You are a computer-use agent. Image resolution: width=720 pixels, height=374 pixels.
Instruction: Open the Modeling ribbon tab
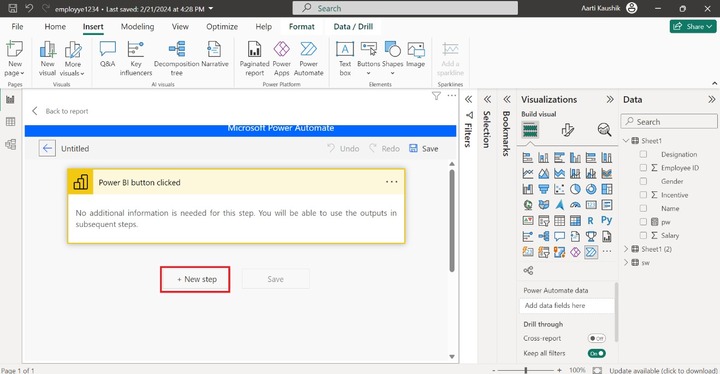[137, 27]
